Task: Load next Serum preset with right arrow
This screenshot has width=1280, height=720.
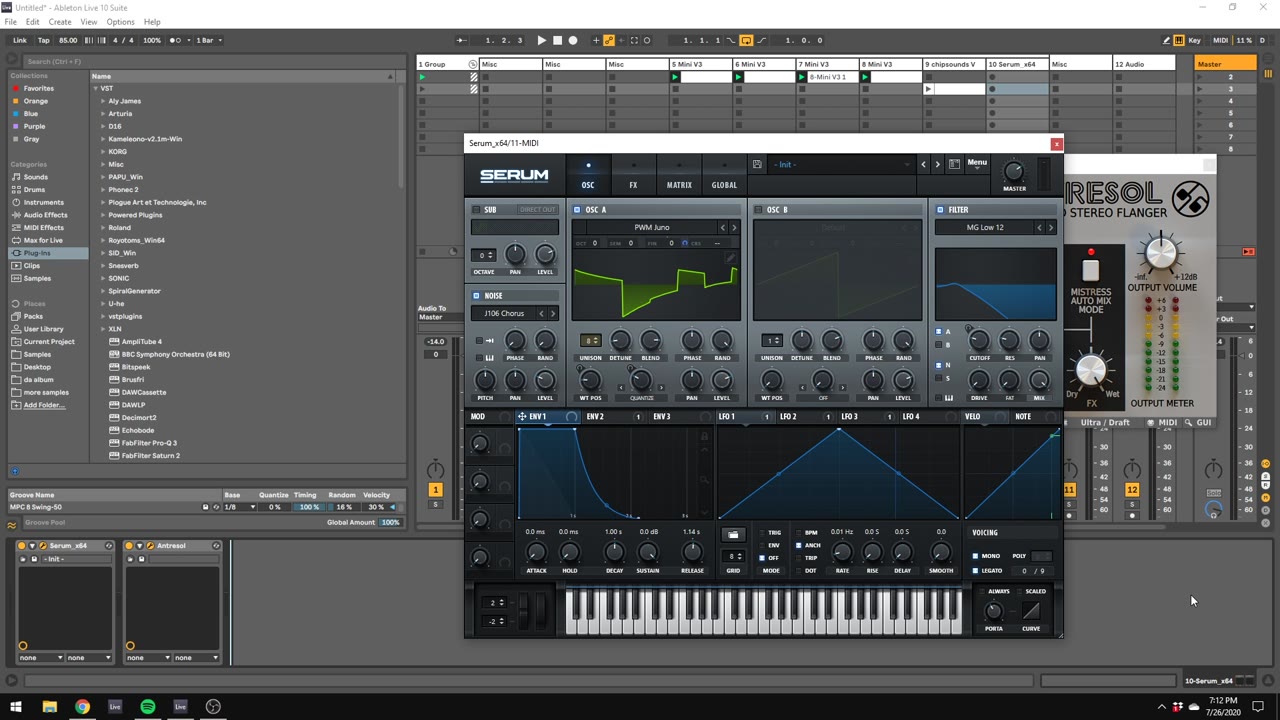Action: 937,164
